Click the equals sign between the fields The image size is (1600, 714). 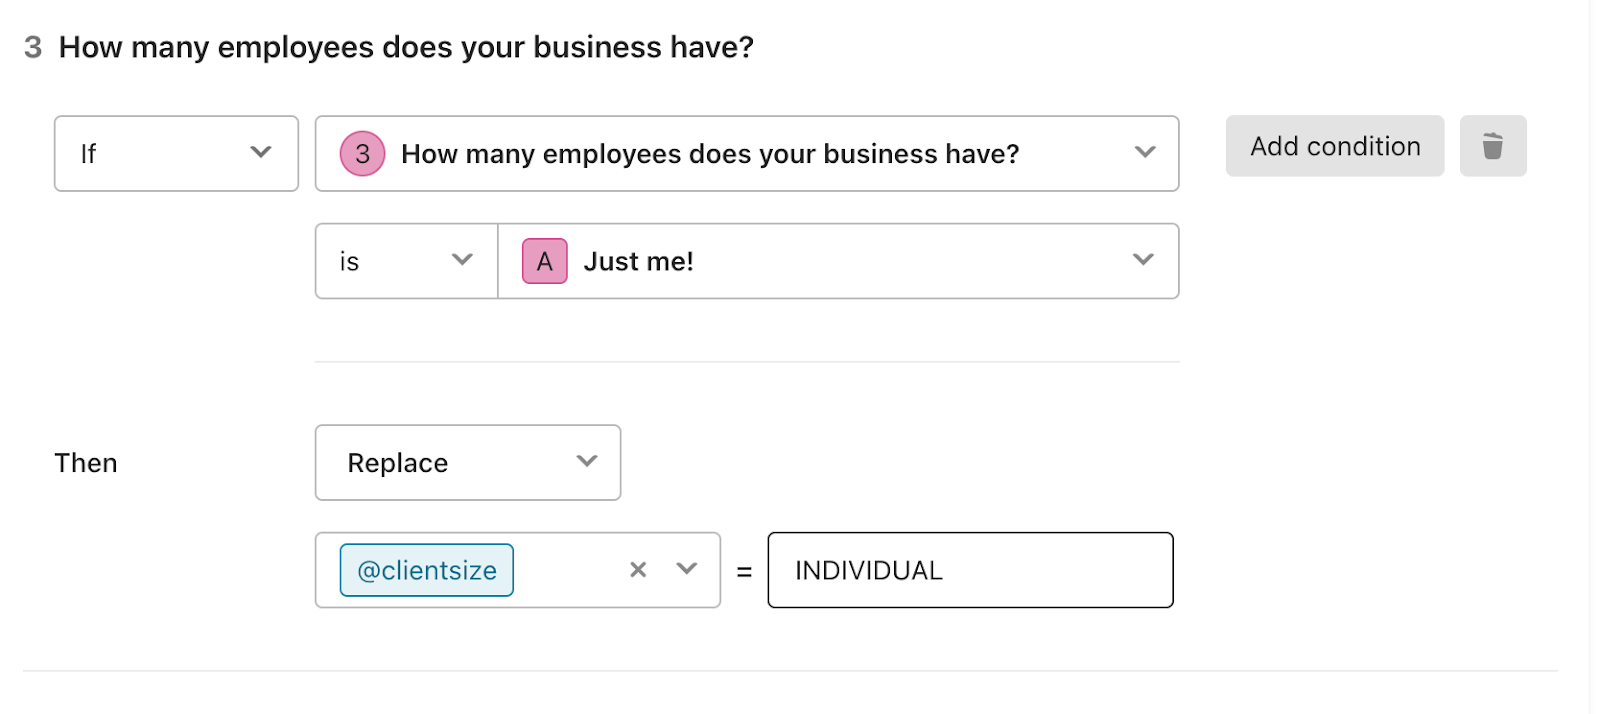(744, 572)
